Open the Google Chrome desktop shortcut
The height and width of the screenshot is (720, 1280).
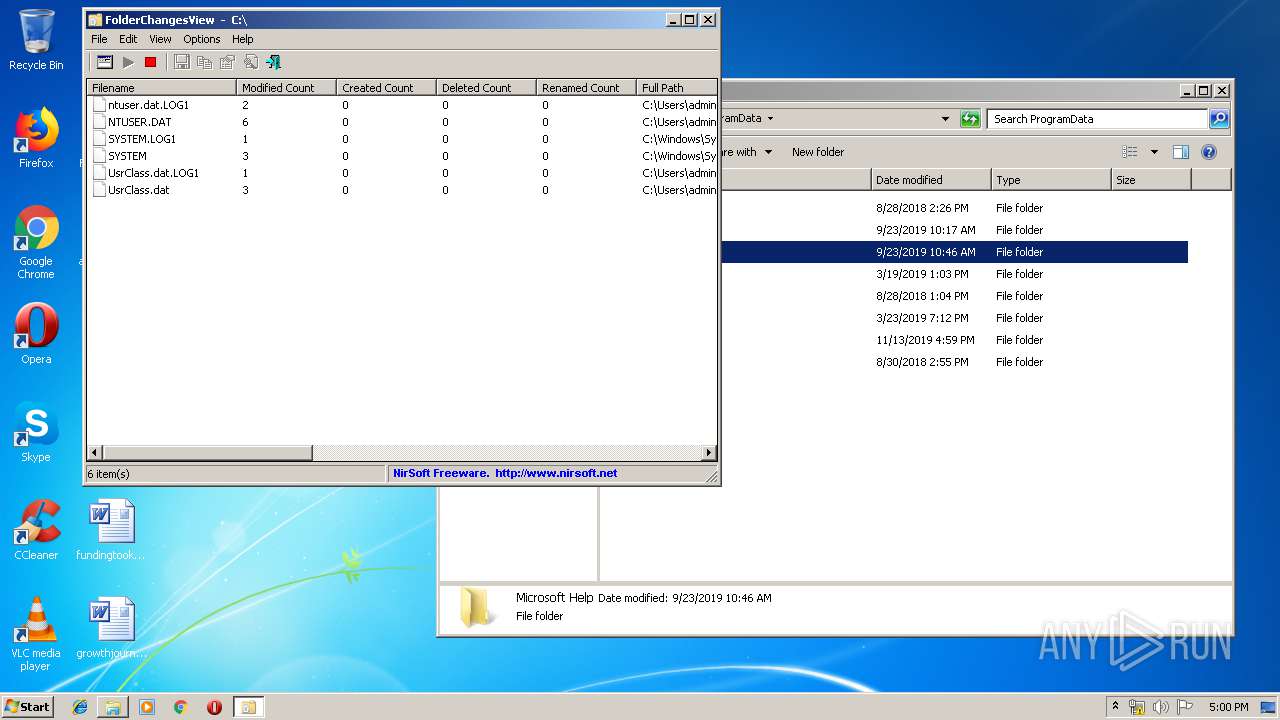(x=36, y=243)
